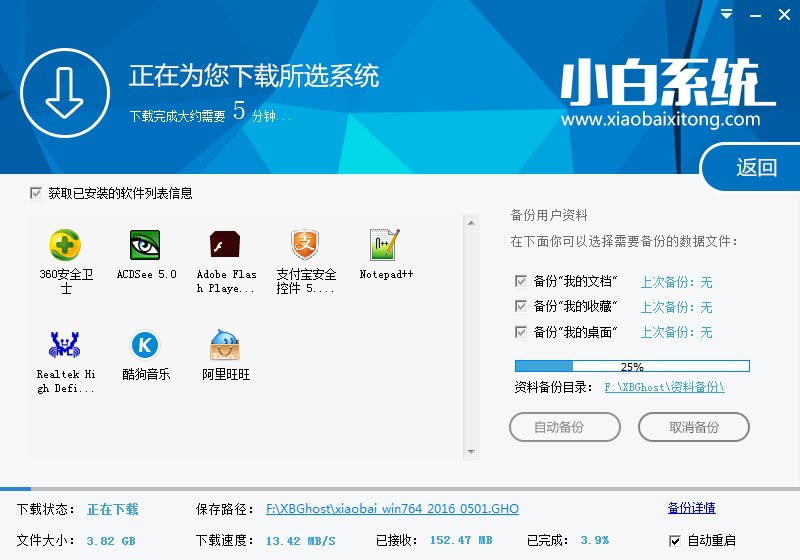The image size is (800, 560).
Task: Click 上次备份: 无 beside 我的桌面
Action: tap(676, 333)
